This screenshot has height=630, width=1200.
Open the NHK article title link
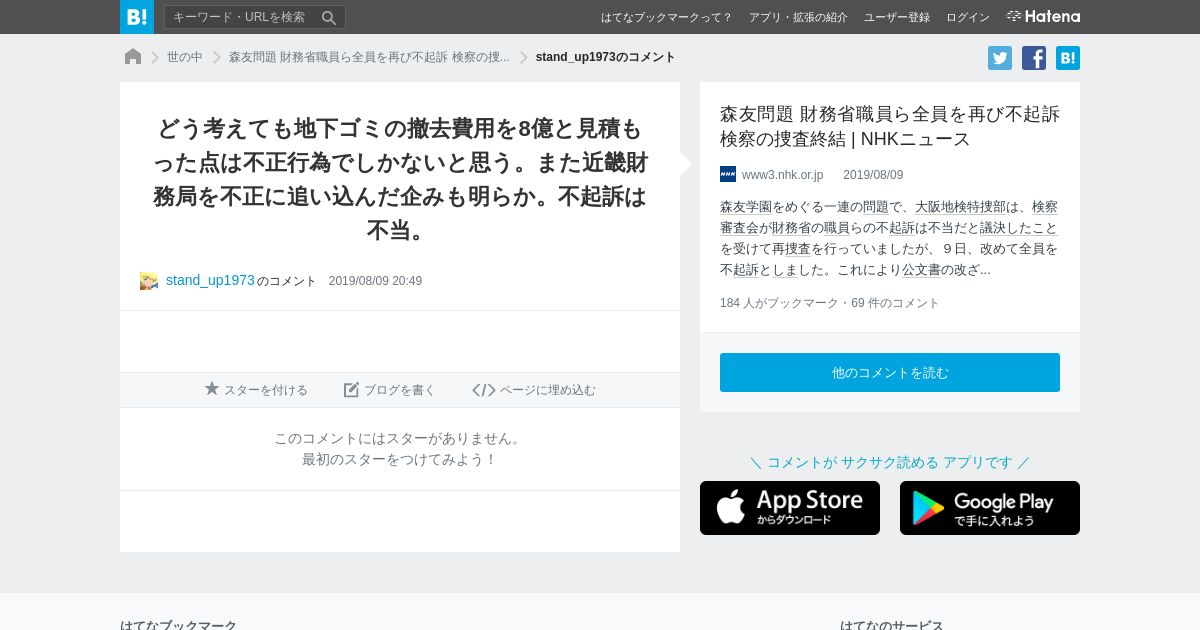tap(890, 126)
